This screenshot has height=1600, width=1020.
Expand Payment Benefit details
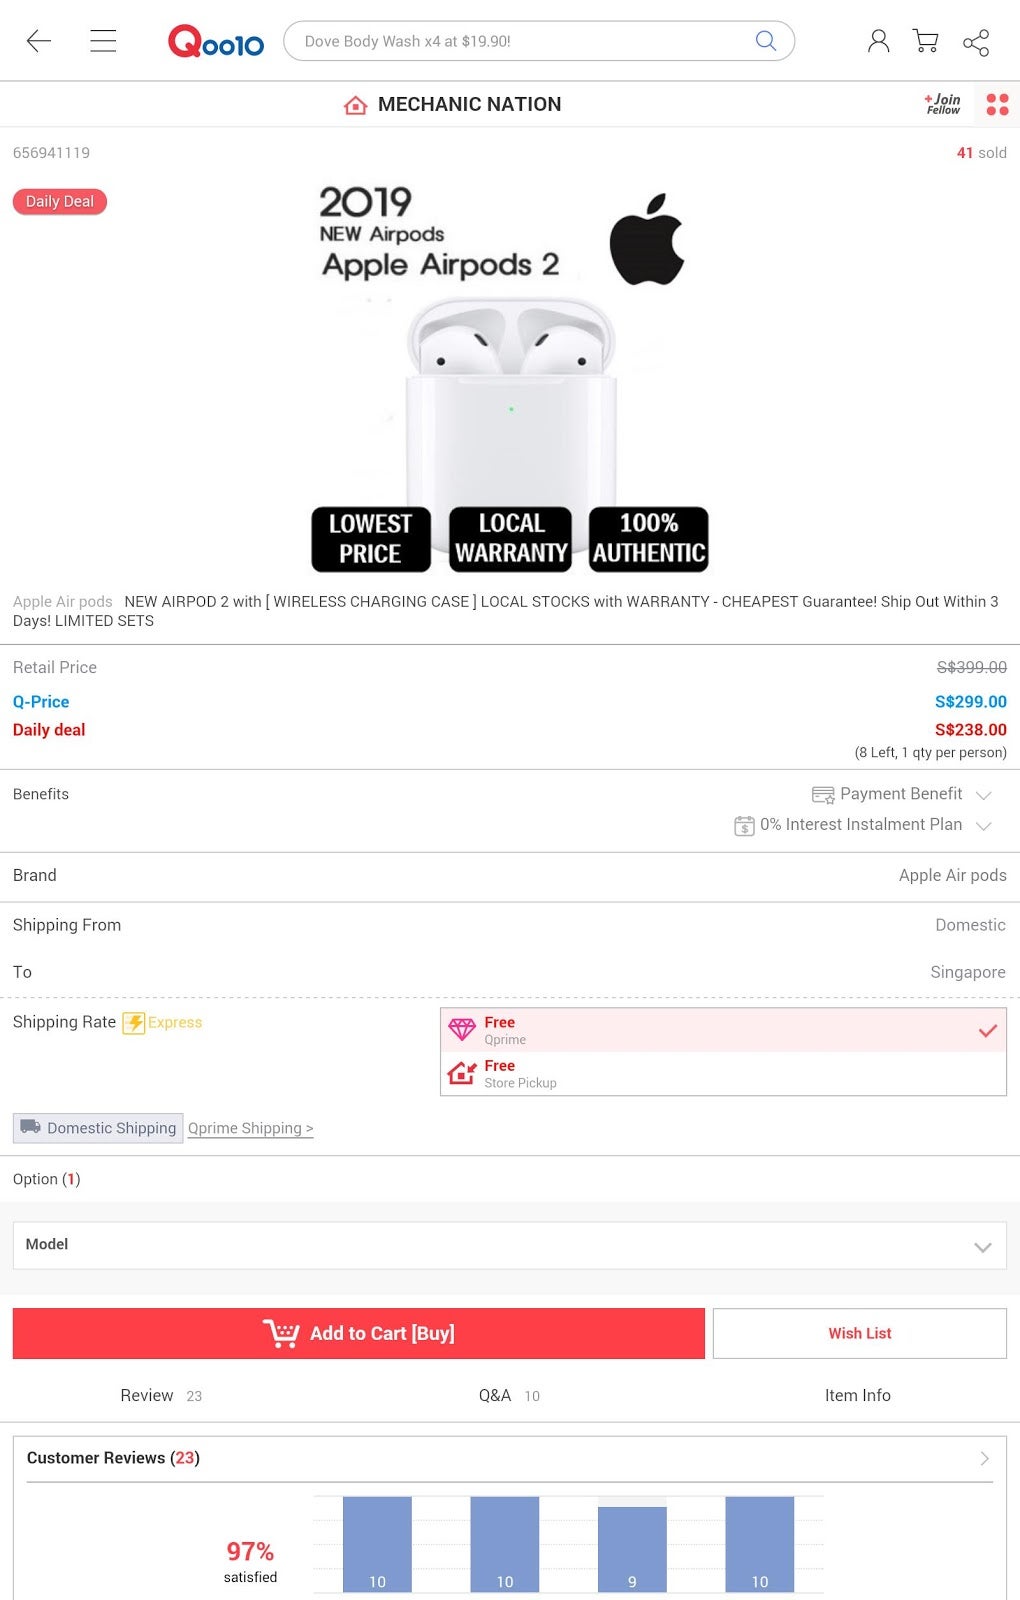(x=901, y=794)
